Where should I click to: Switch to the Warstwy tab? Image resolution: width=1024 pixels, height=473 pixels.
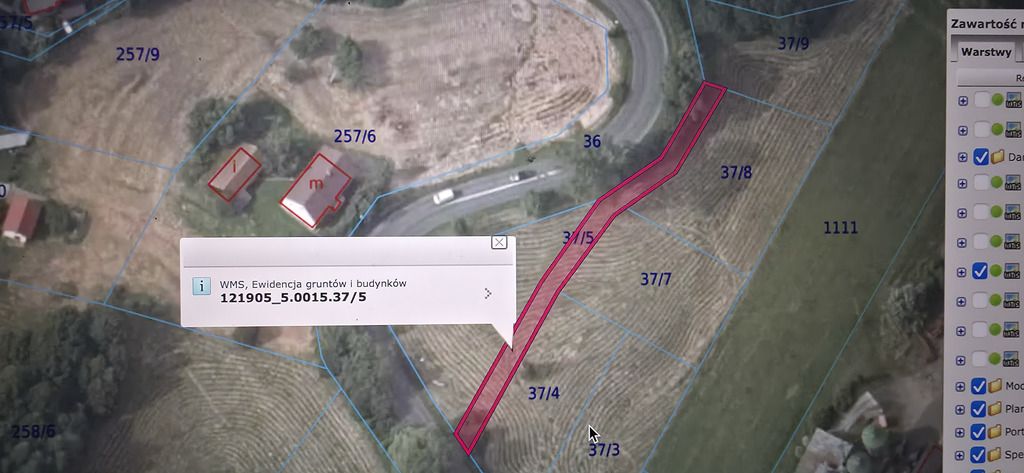pyautogui.click(x=986, y=52)
